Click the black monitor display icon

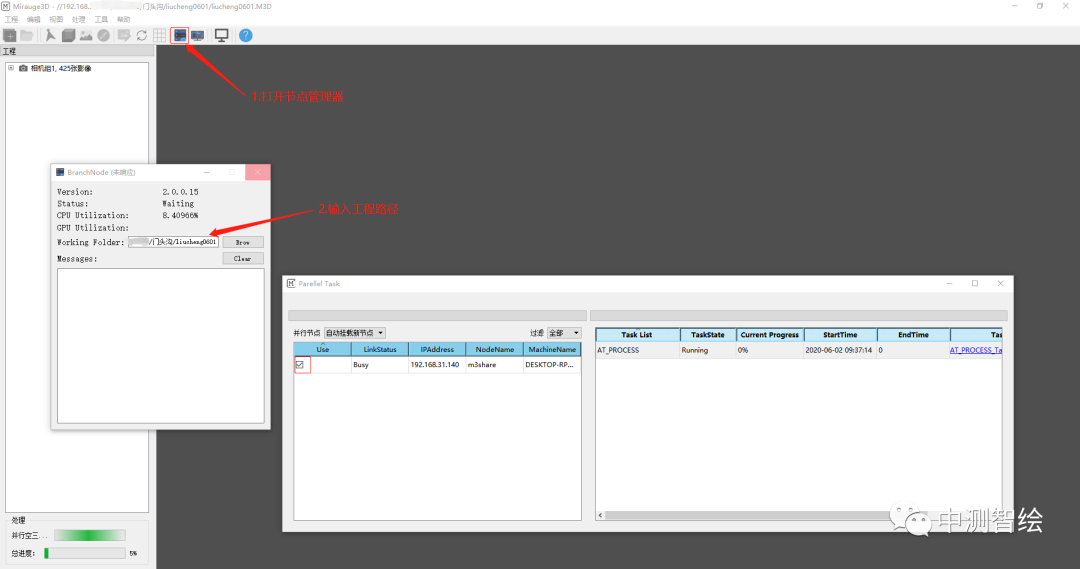coord(221,35)
